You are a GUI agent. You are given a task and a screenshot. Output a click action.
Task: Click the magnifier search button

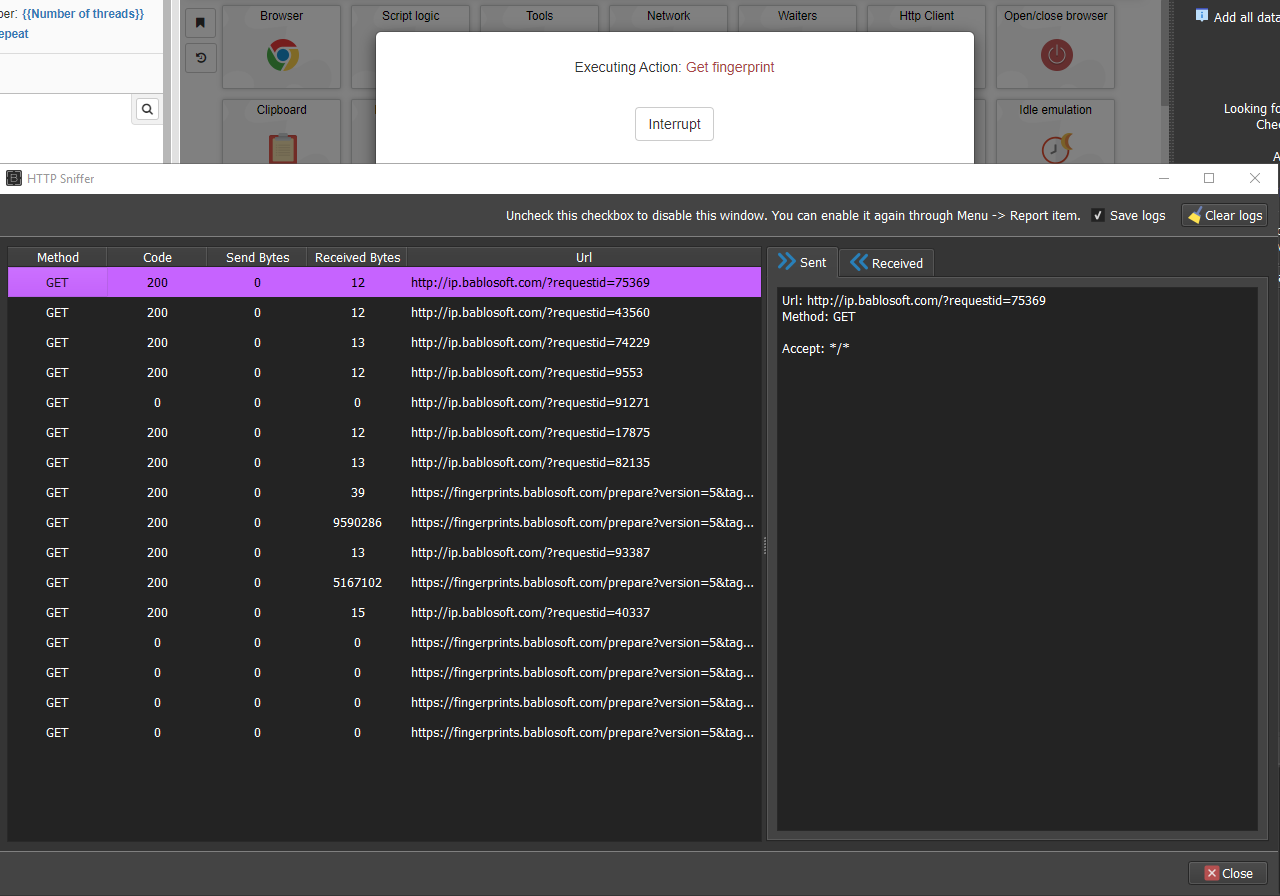[147, 110]
